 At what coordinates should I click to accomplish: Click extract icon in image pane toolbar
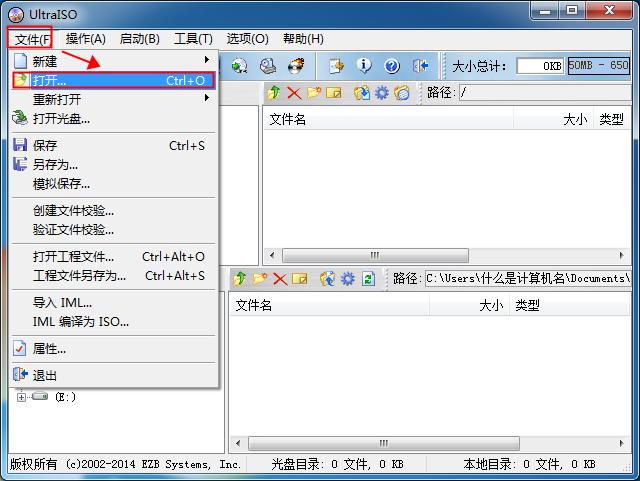(362, 93)
